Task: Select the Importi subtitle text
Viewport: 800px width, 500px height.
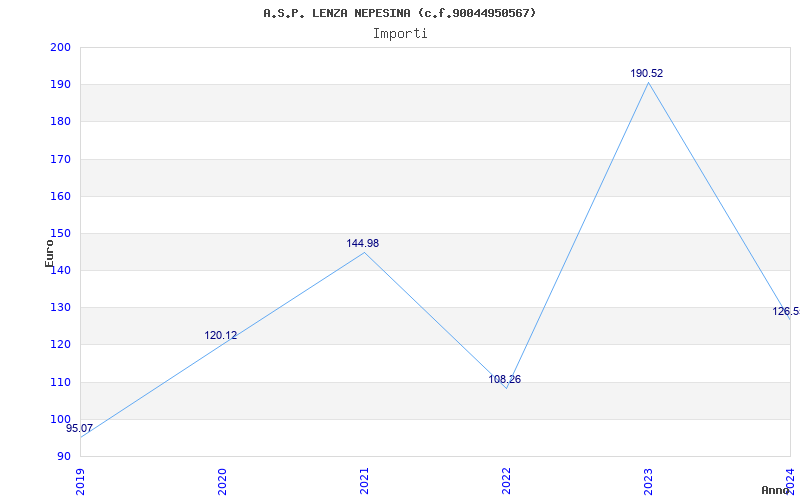Action: 400,34
